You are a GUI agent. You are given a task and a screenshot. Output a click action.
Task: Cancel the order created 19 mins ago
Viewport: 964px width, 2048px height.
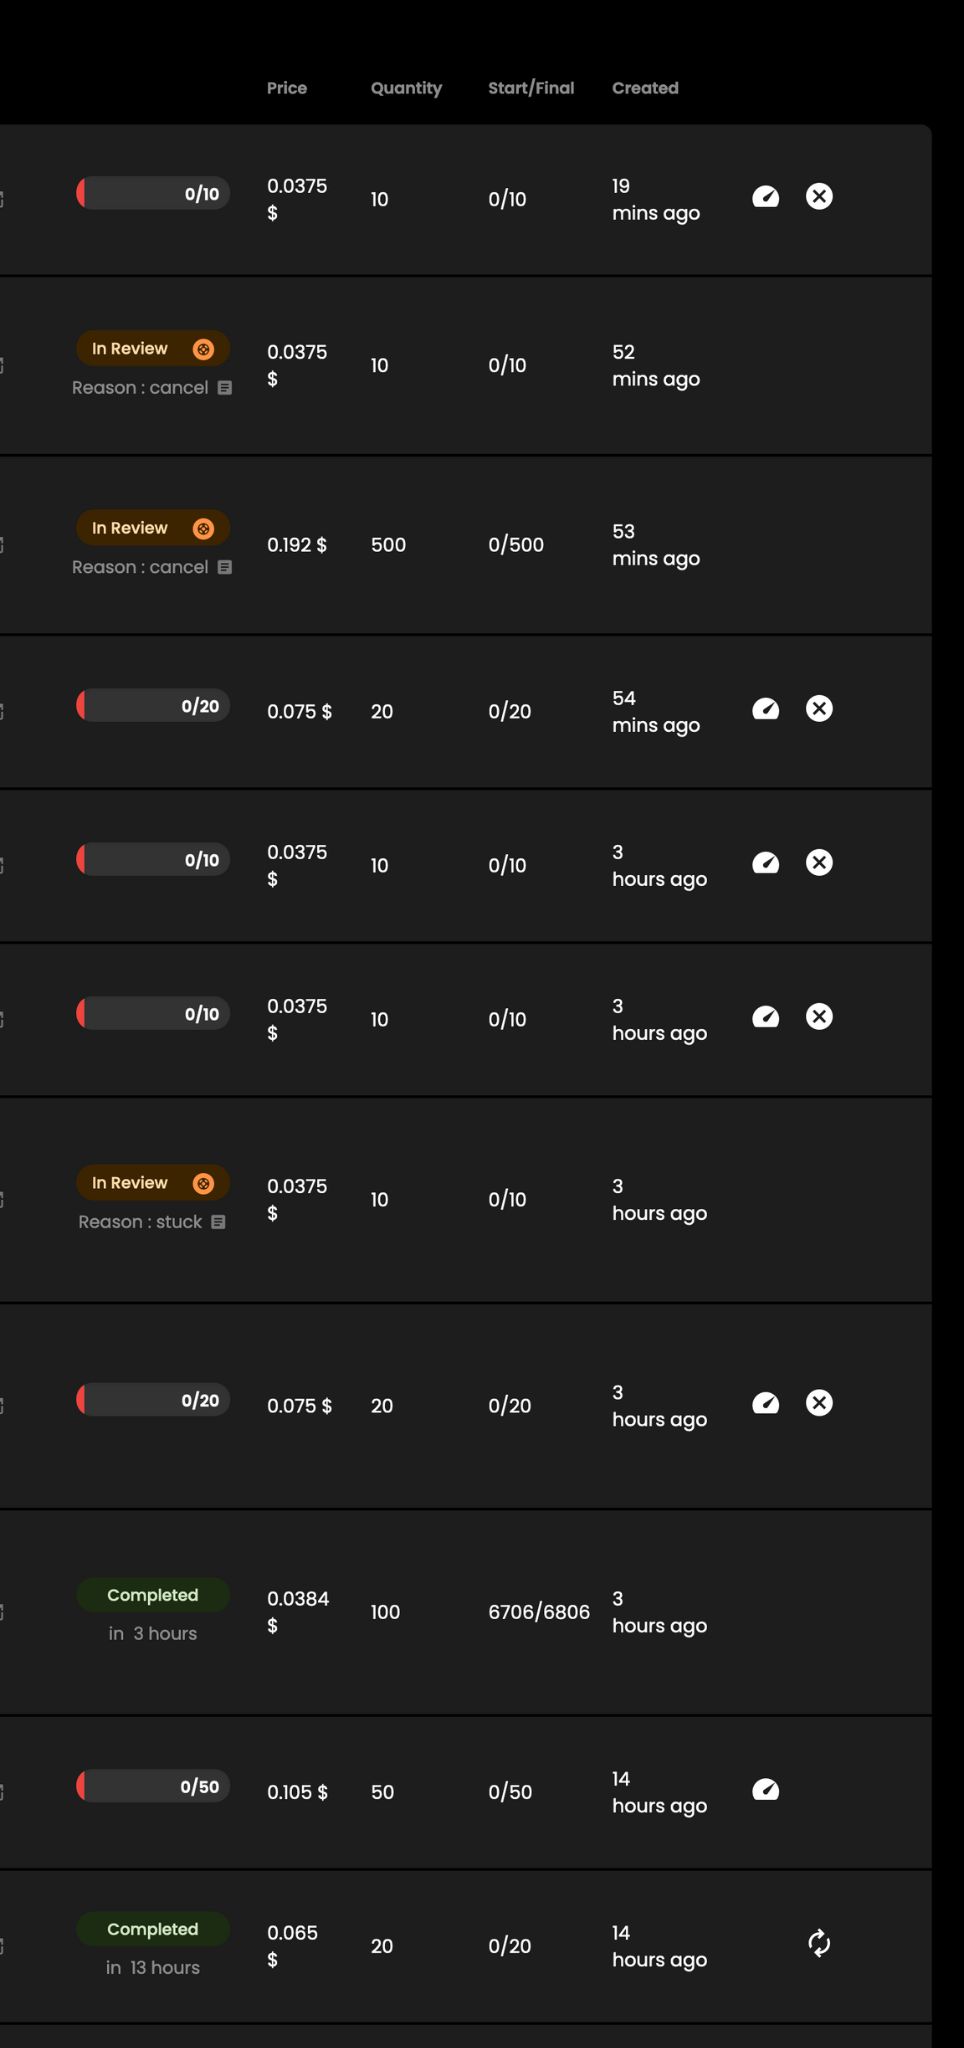click(819, 196)
